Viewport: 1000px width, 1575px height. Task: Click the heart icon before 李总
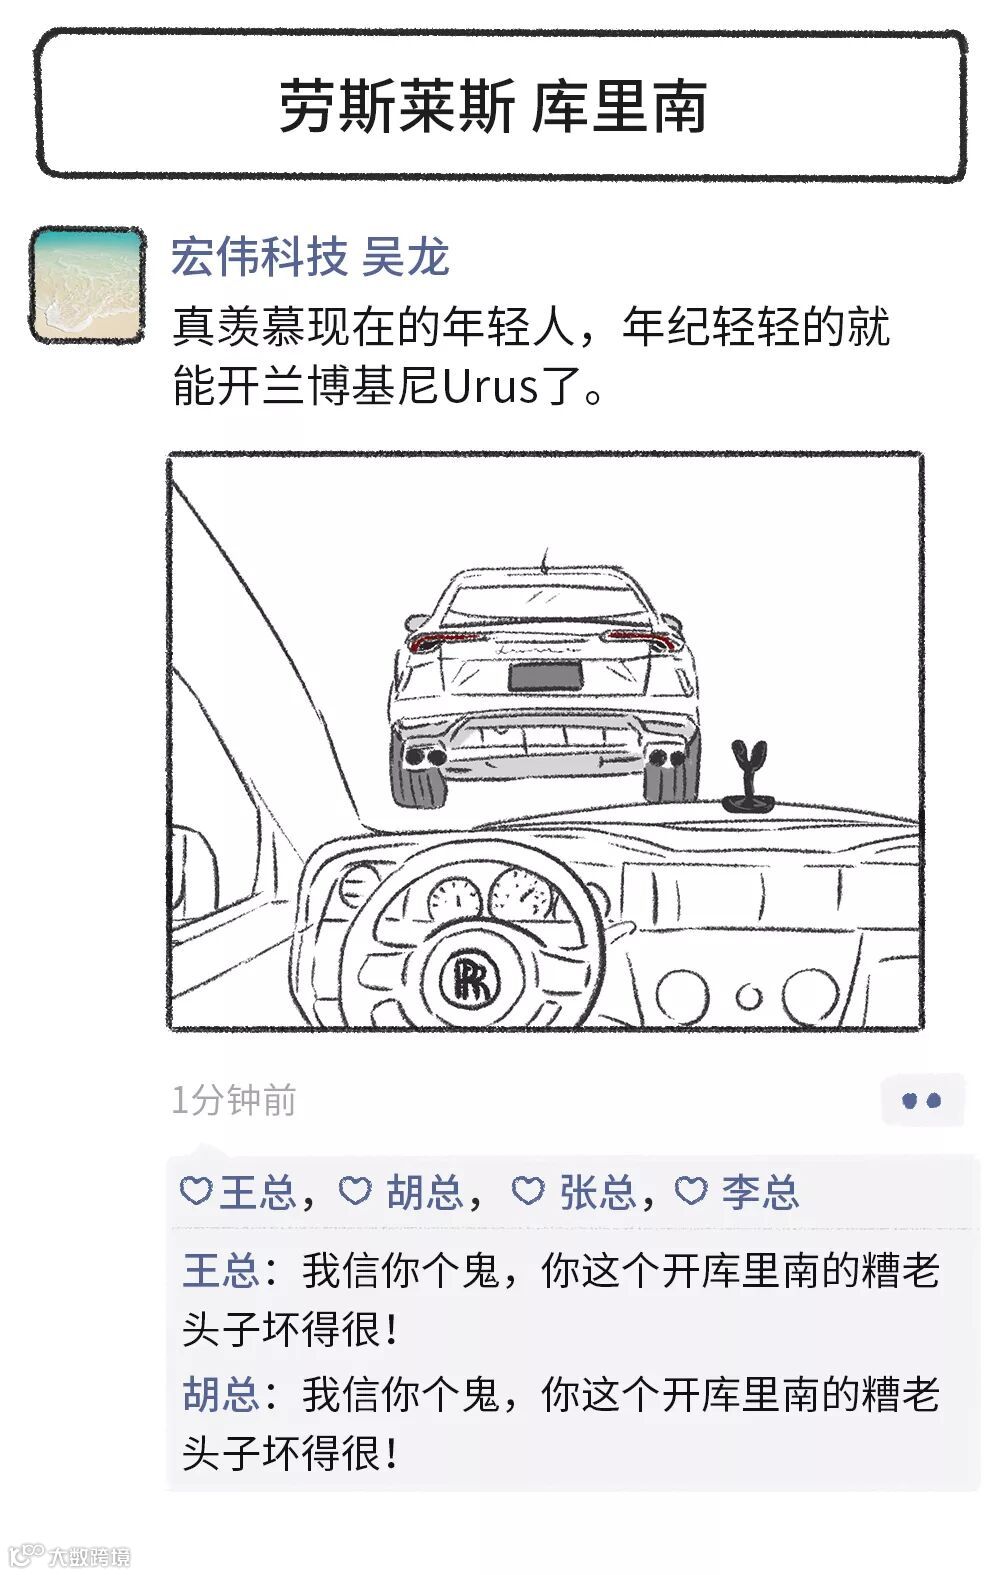coord(691,1190)
